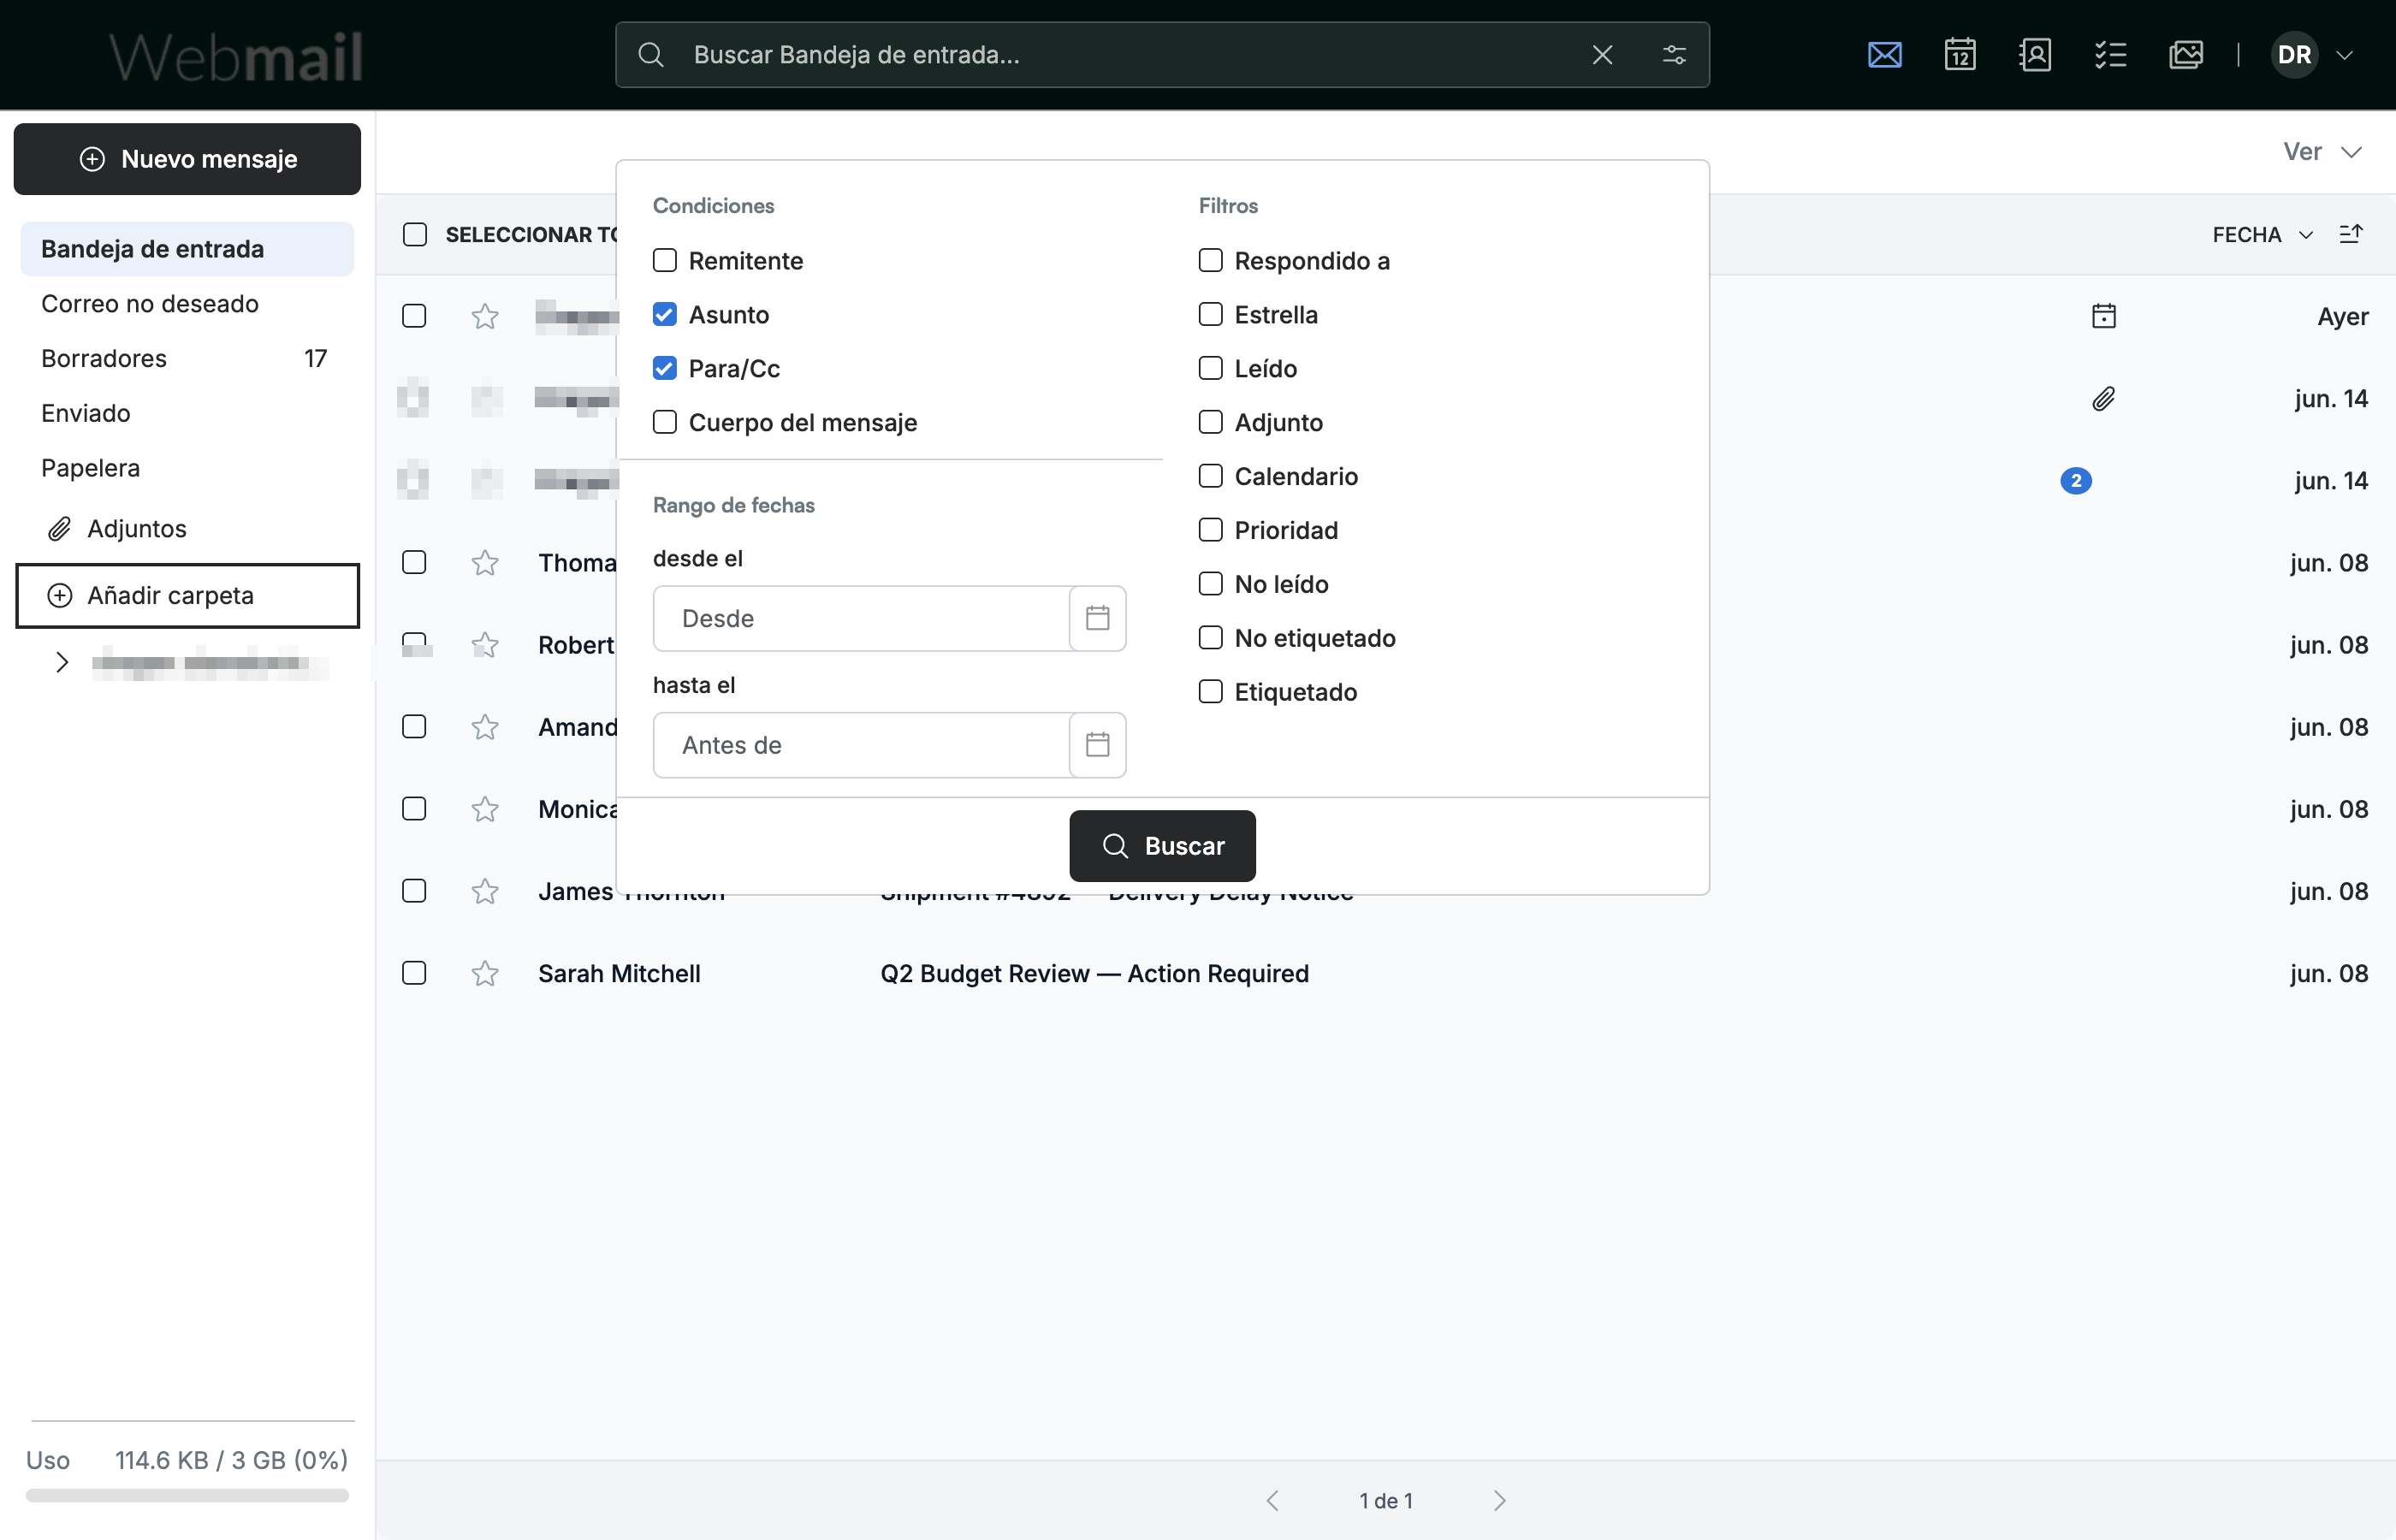Expand the blurred folder tree item
The height and width of the screenshot is (1540, 2396).
(x=62, y=662)
